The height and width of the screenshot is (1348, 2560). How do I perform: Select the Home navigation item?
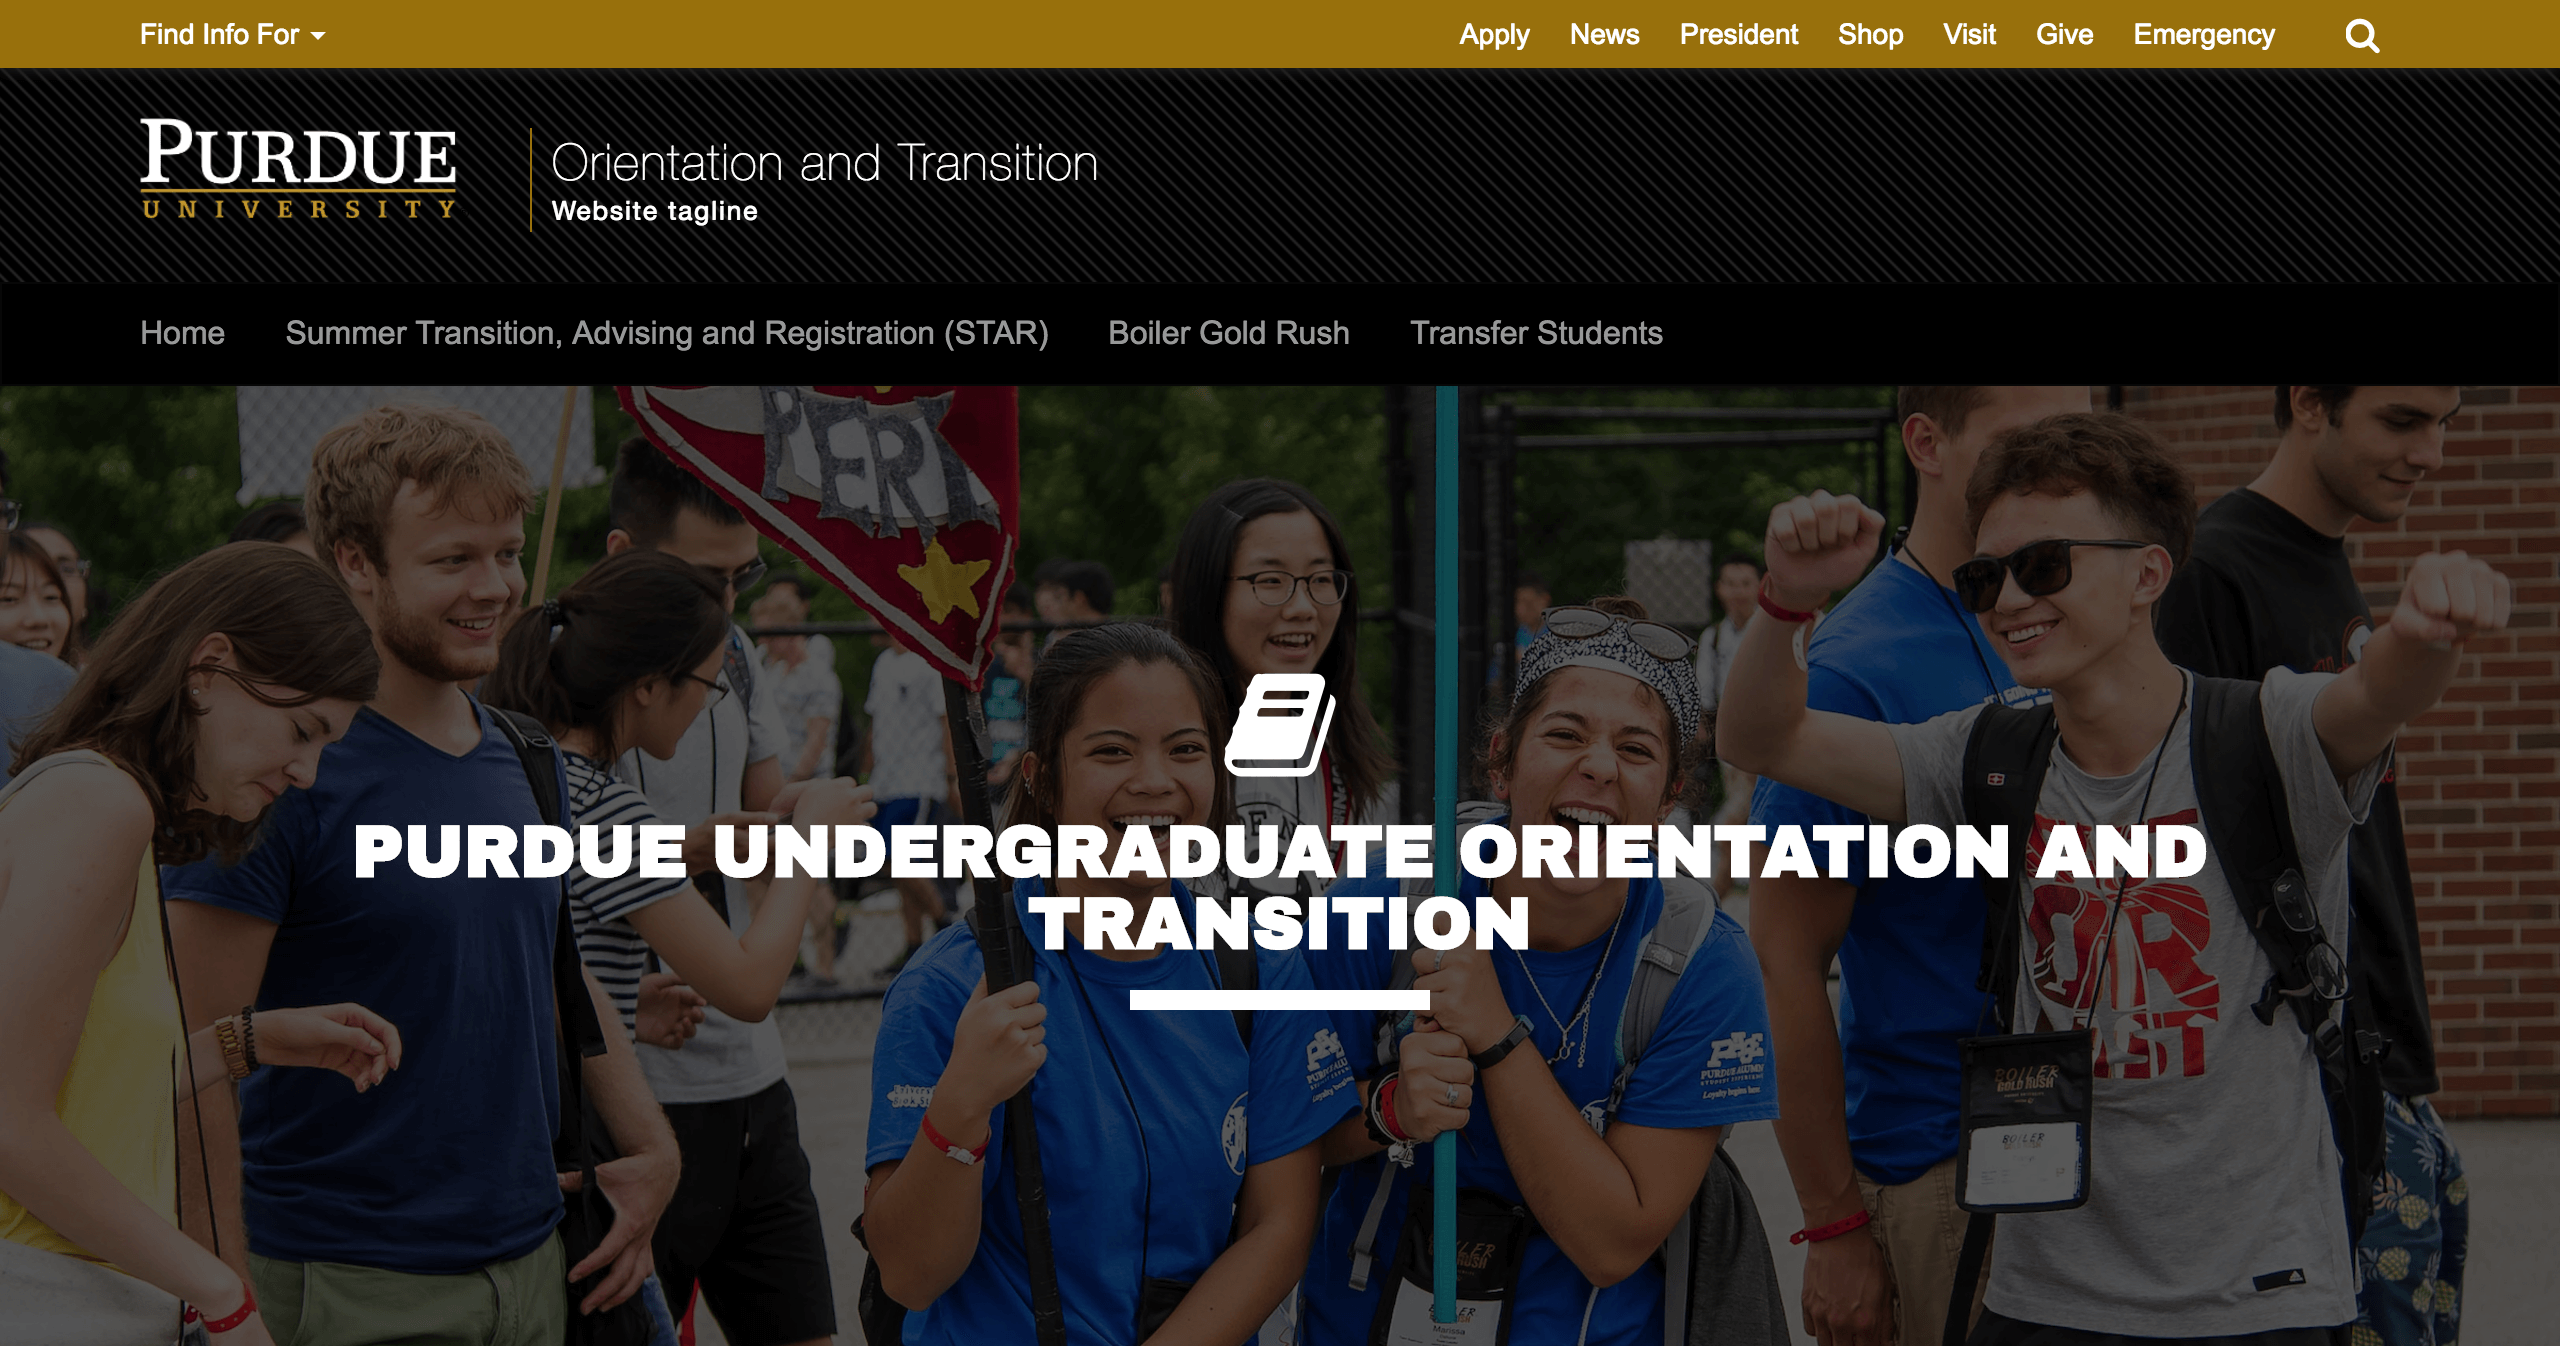tap(182, 333)
